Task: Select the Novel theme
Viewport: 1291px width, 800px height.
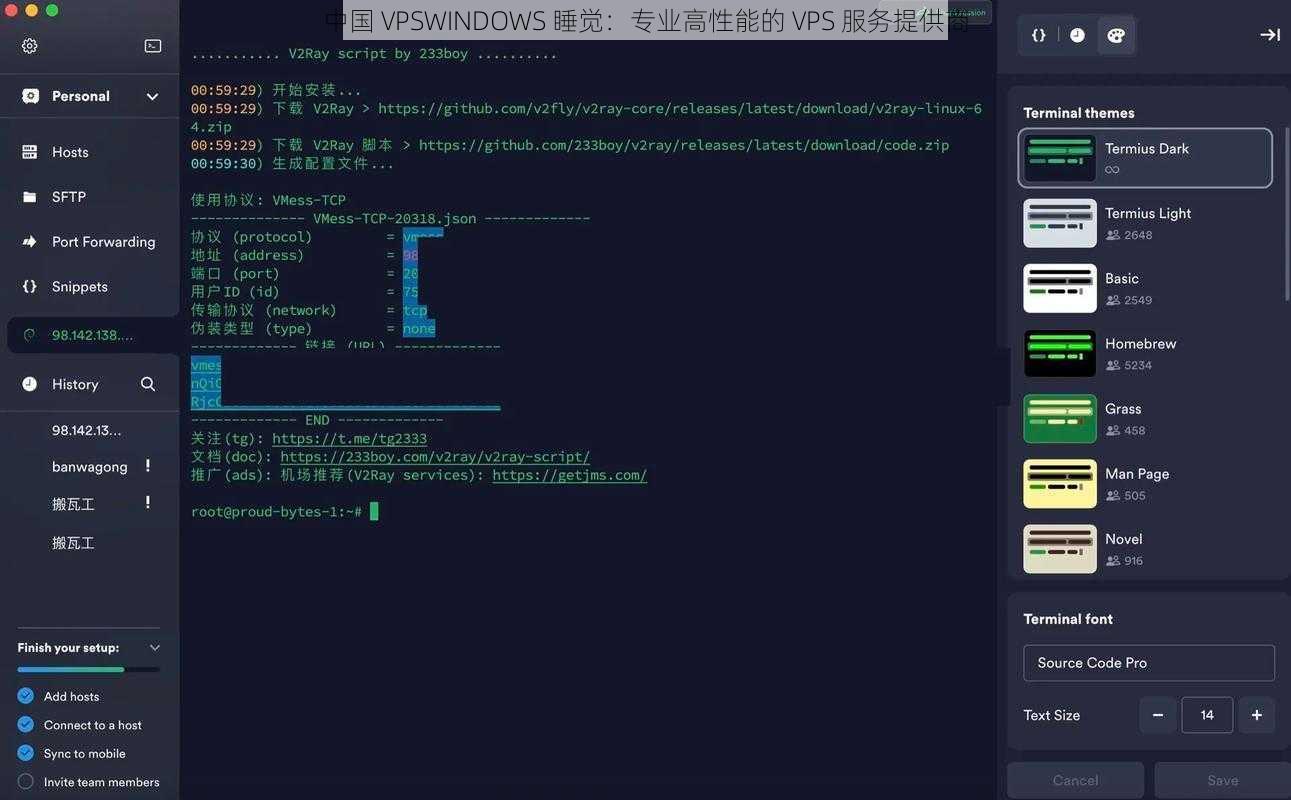Action: (x=1145, y=548)
